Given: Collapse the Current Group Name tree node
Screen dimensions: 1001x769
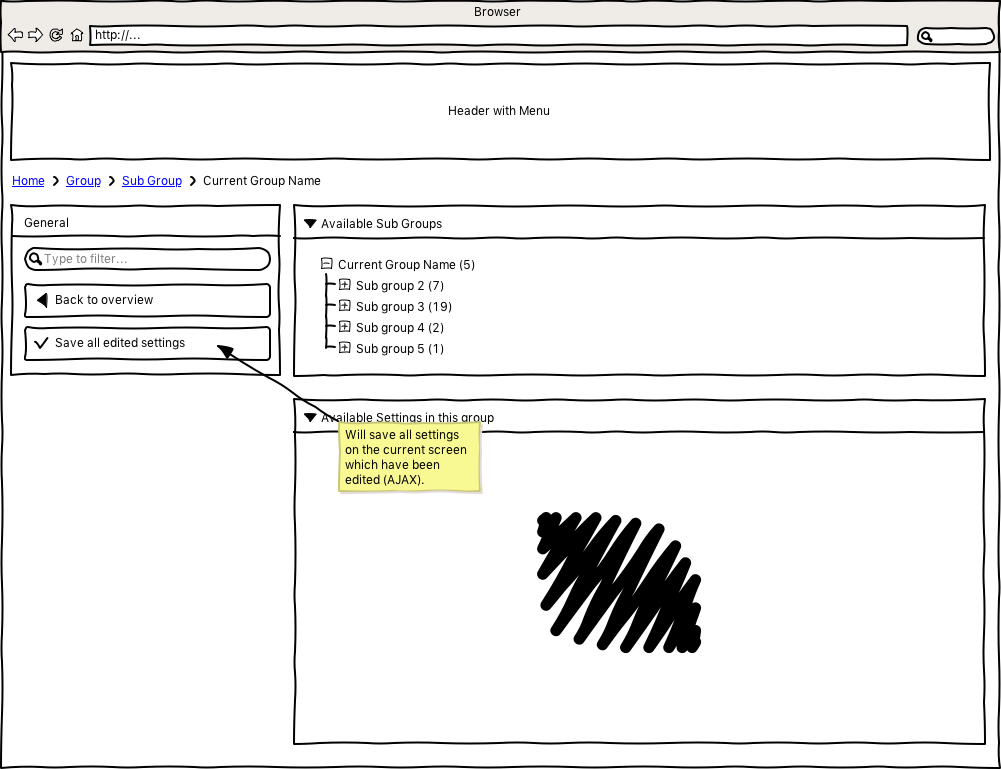Looking at the screenshot, I should (326, 265).
